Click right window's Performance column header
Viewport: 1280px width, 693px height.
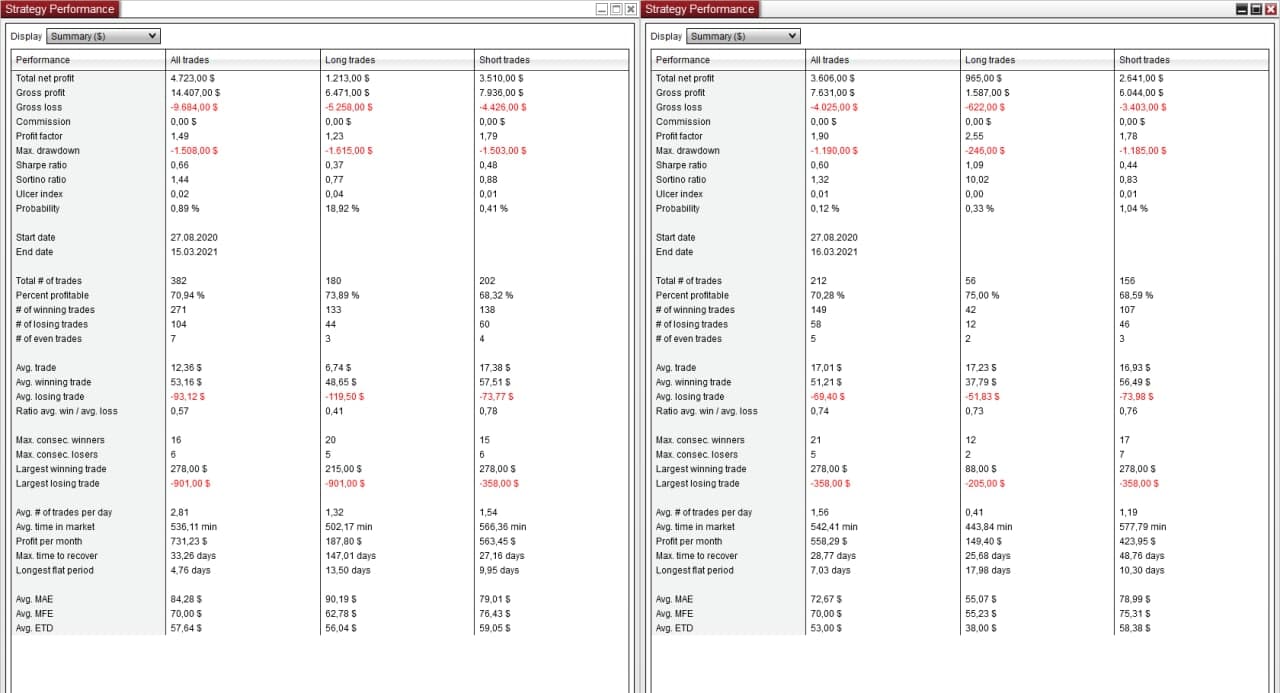point(683,60)
